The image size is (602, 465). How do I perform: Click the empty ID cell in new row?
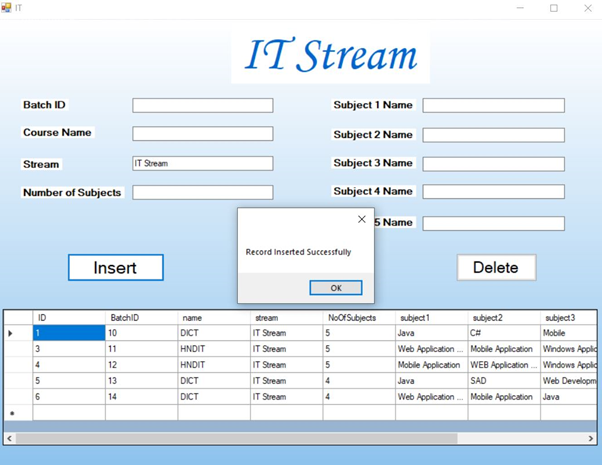pos(69,413)
